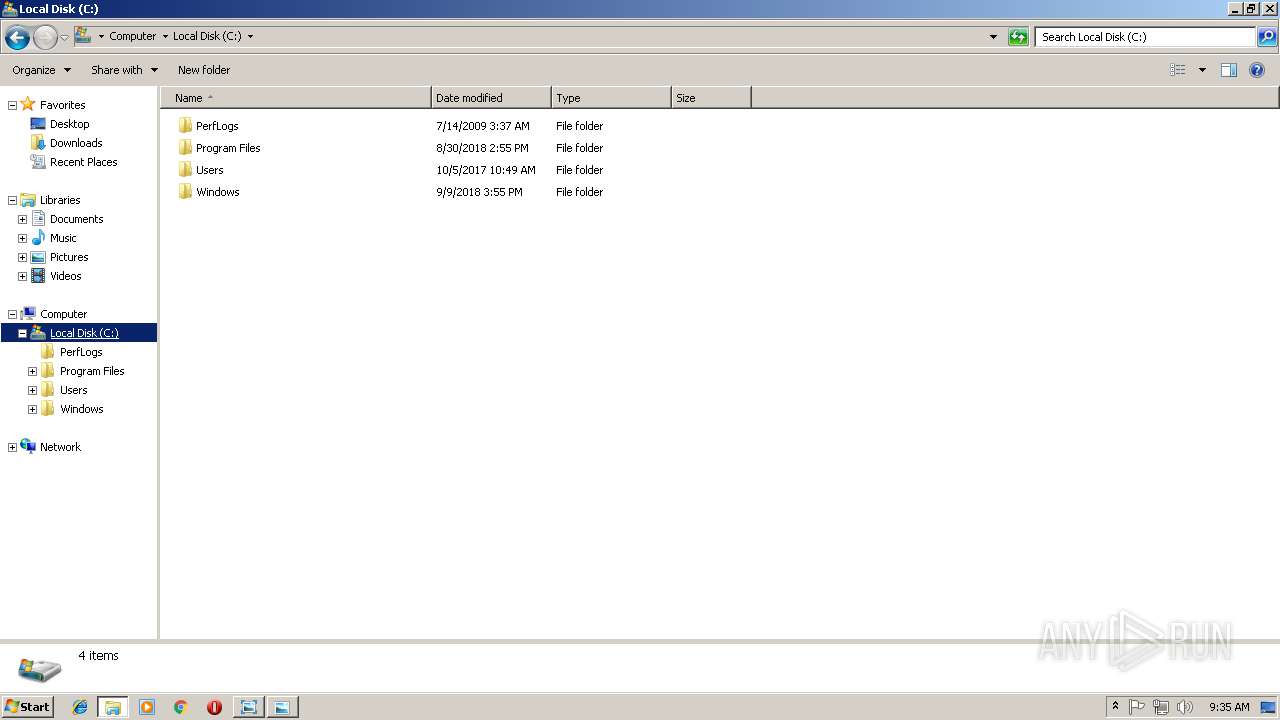Open the Share with menu
Screen dimensions: 1280x720
124,70
